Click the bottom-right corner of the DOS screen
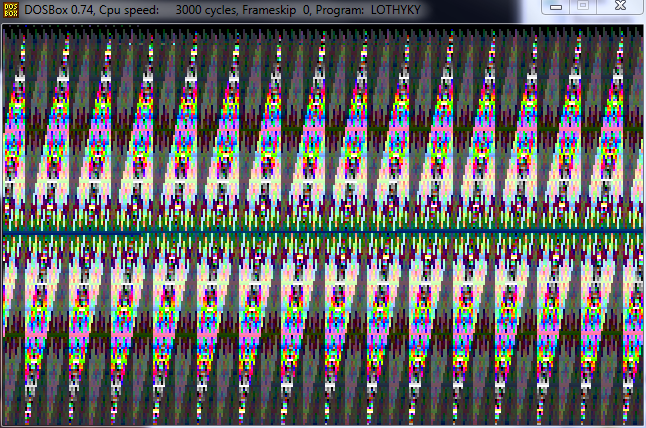The height and width of the screenshot is (428, 646). tap(639, 423)
